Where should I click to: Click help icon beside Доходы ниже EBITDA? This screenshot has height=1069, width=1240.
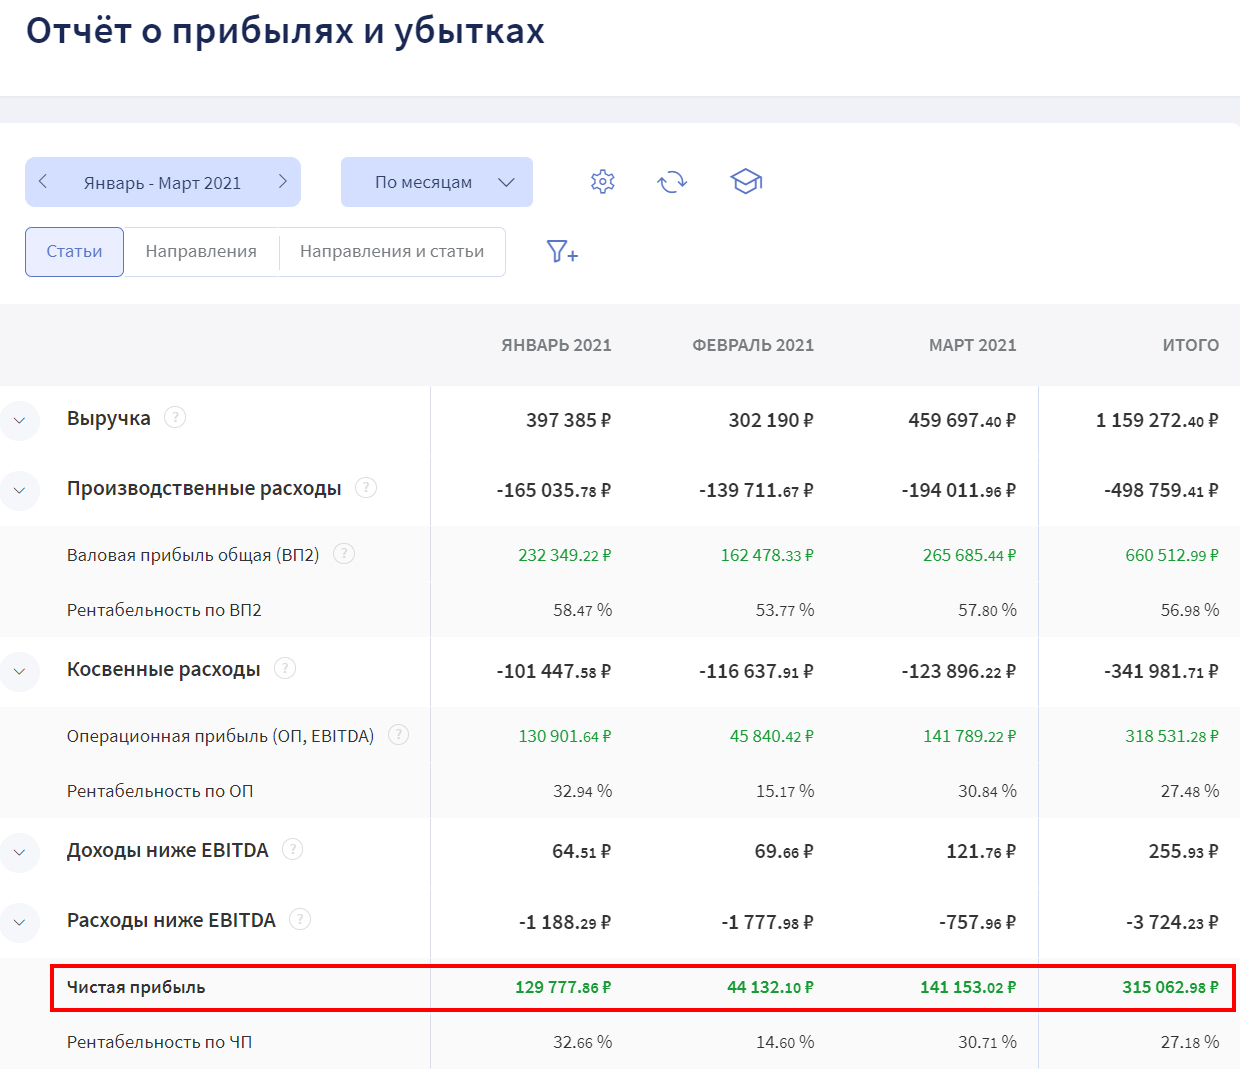click(x=292, y=849)
